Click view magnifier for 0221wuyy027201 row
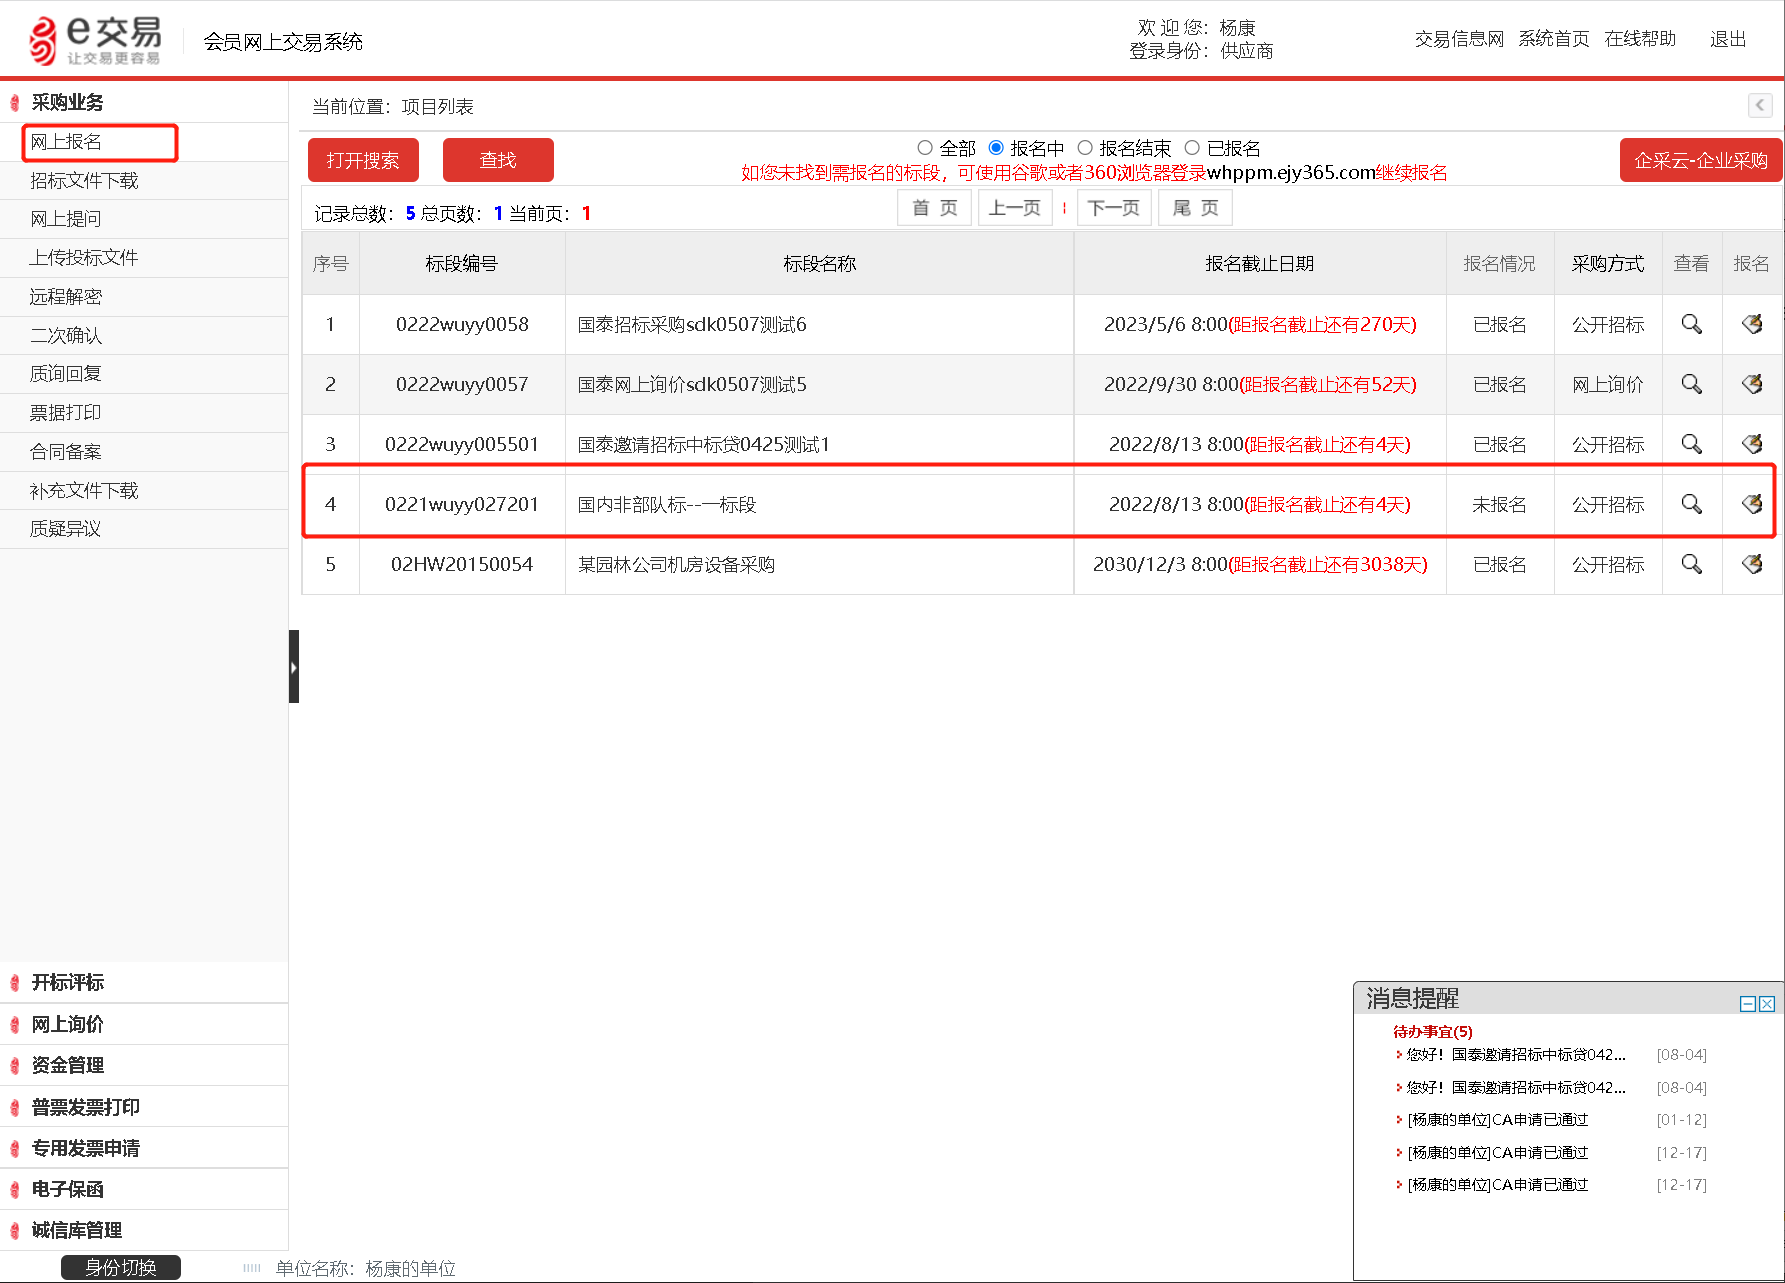1785x1283 pixels. (x=1691, y=504)
